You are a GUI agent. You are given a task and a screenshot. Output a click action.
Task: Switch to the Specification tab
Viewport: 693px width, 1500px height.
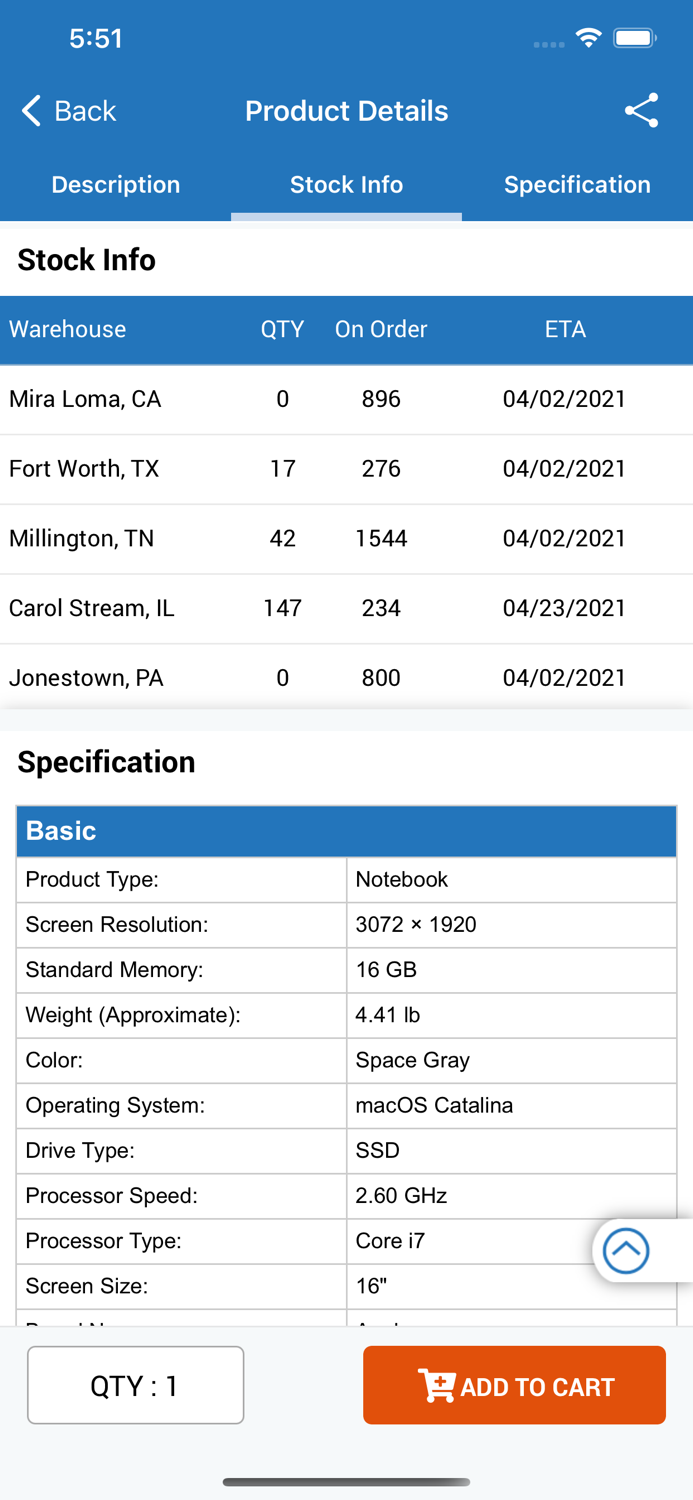(577, 185)
